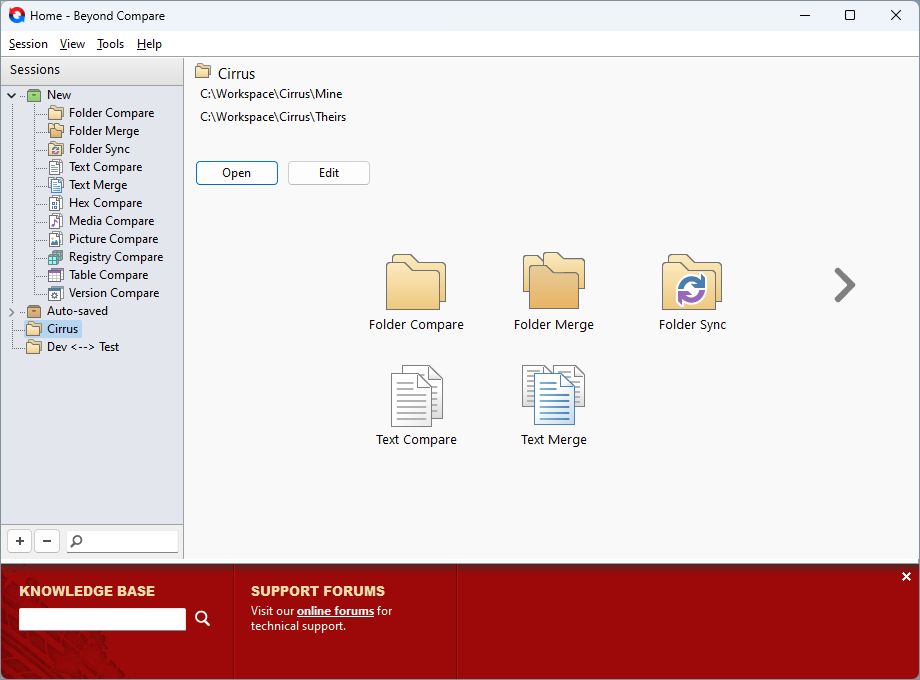The image size is (920, 680).
Task: Click the Folder Sync icon with arrows
Action: click(x=691, y=283)
